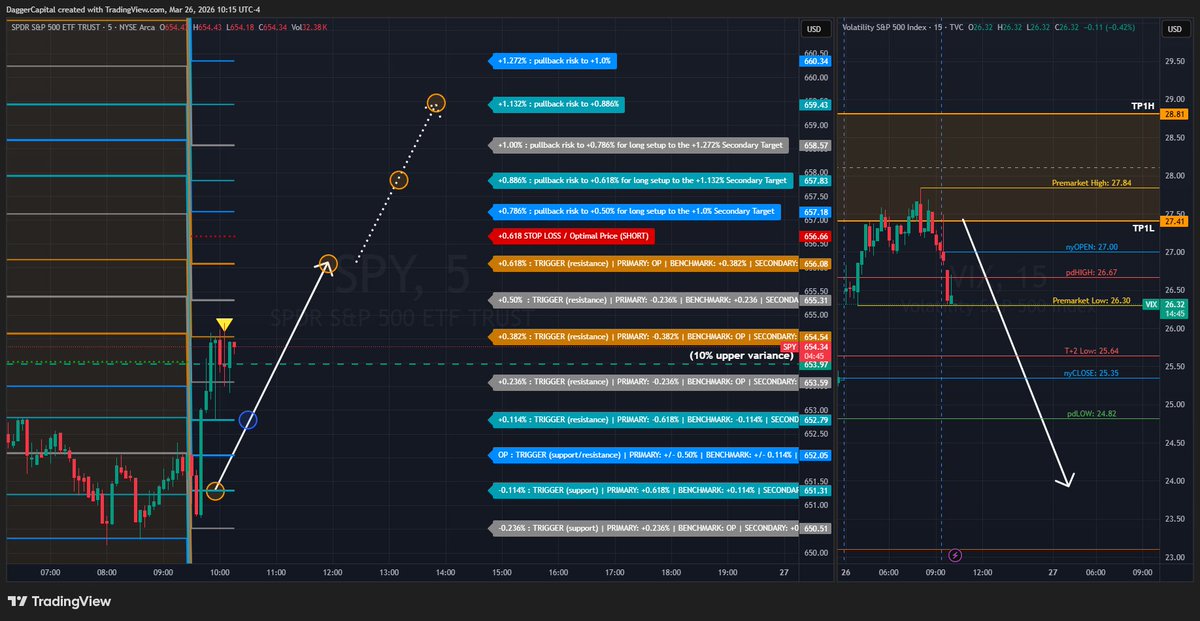Screen dimensions: 1200x621
Task: Click the 652.79 price tag
Action: pyautogui.click(x=816, y=419)
